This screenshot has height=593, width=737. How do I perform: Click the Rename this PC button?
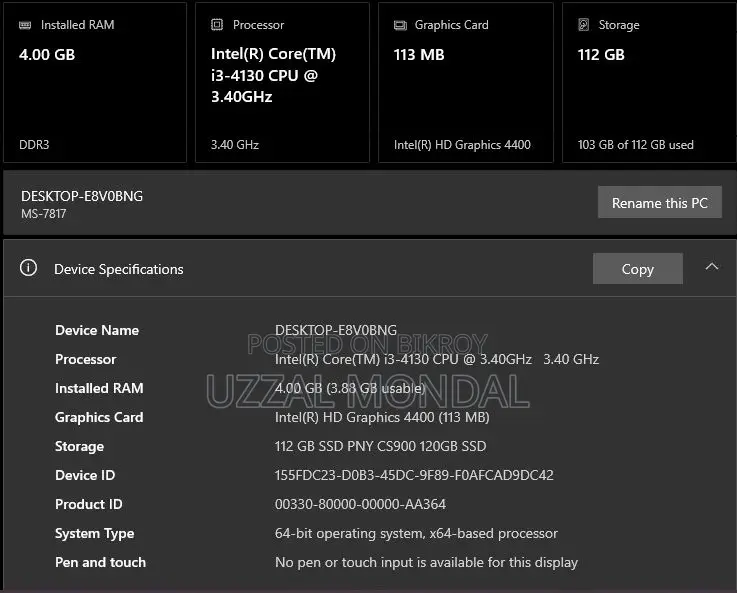click(659, 202)
